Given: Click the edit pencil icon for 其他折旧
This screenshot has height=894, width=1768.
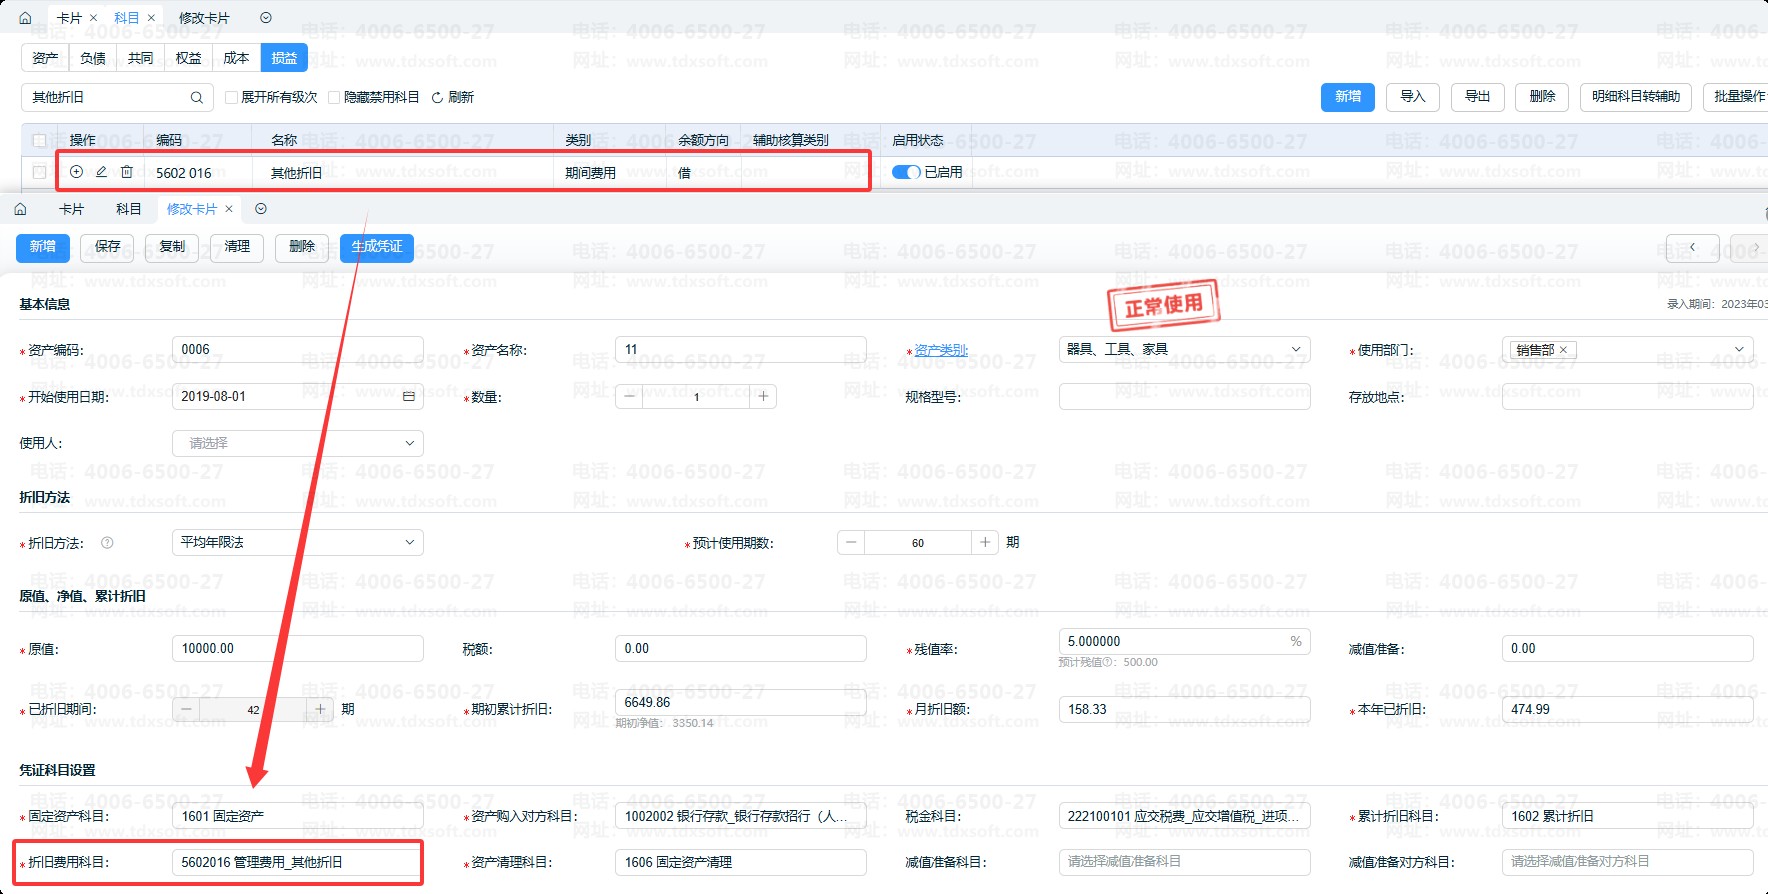Looking at the screenshot, I should [101, 172].
